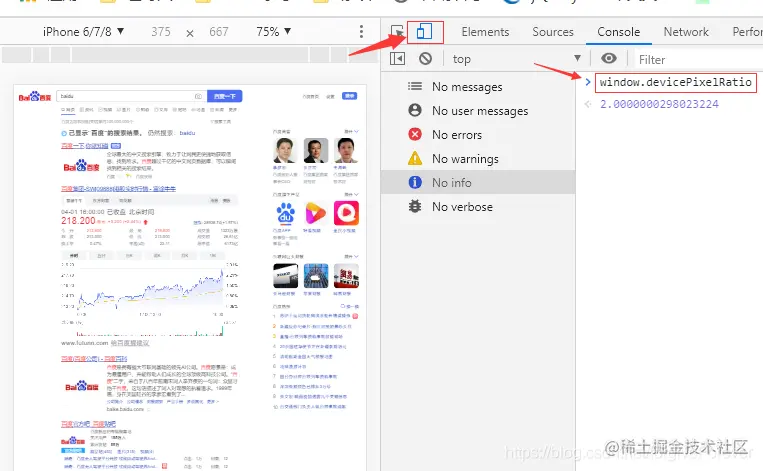
Task: Open the 75% zoom dropdown
Action: pyautogui.click(x=273, y=32)
